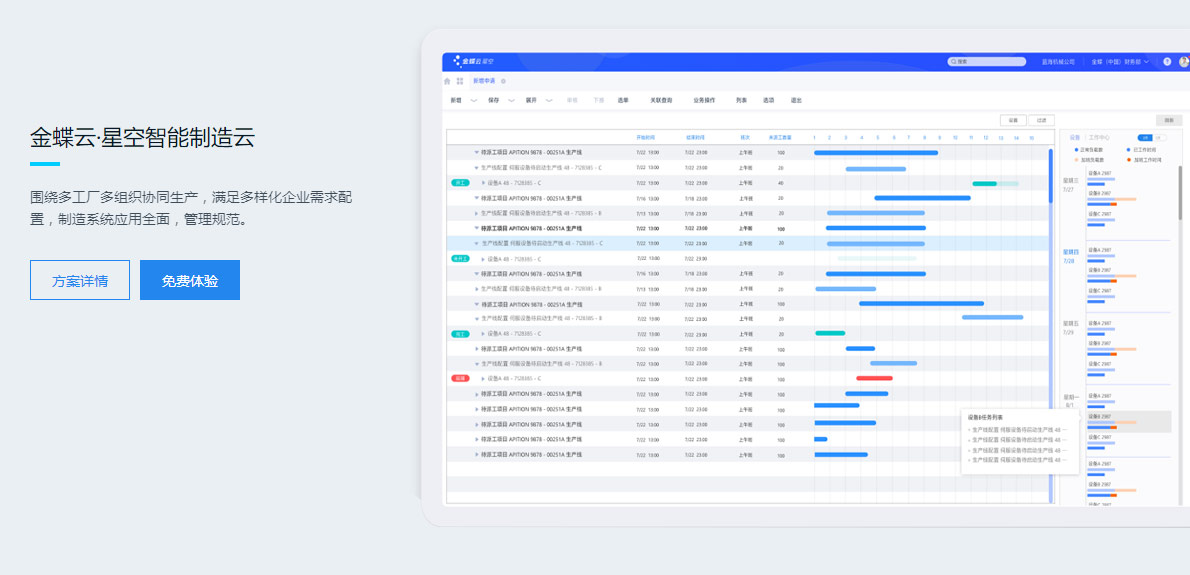Click the Gantt chart's blue vertical scrollbar
The width and height of the screenshot is (1190, 575).
1050,175
